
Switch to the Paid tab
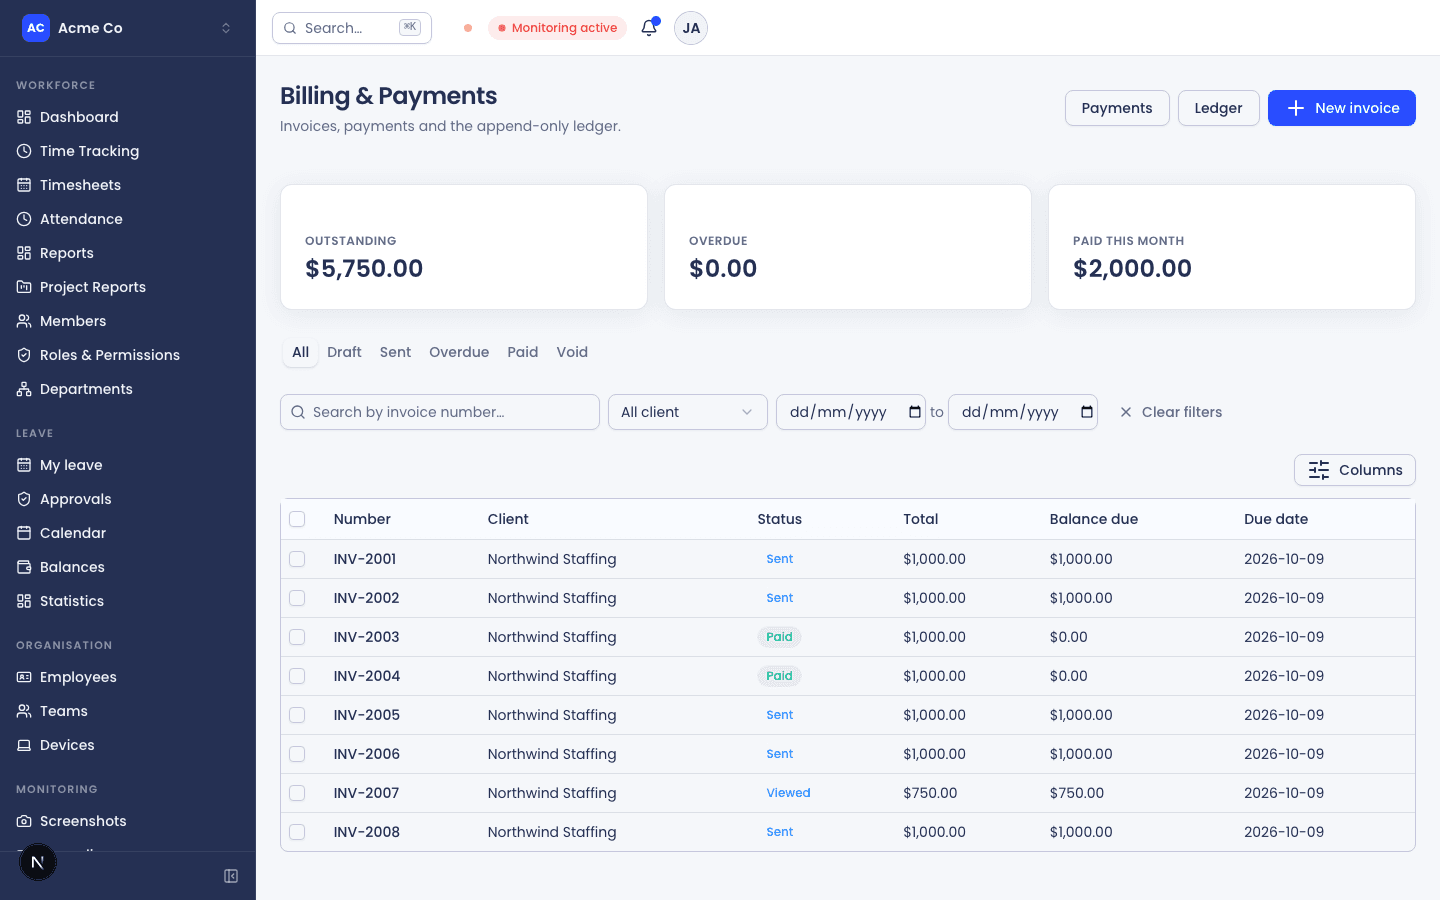tap(523, 352)
